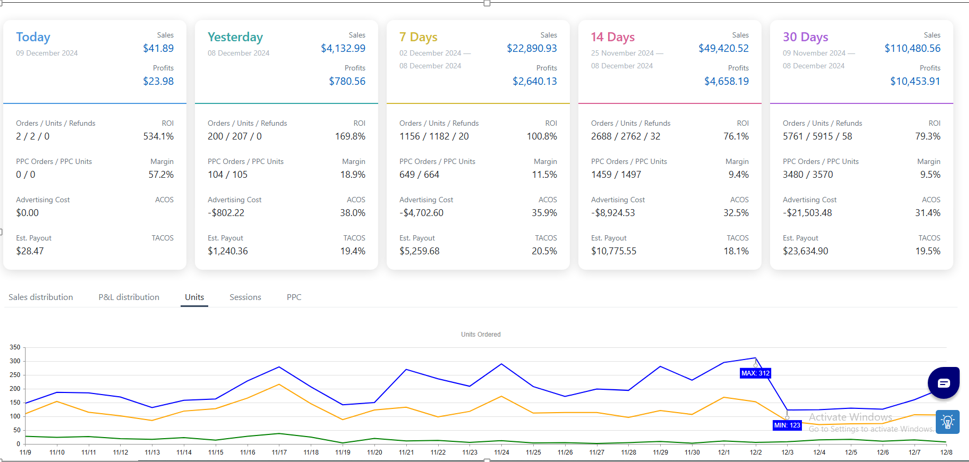
Task: Open the 7 Days card heading
Action: (x=418, y=37)
